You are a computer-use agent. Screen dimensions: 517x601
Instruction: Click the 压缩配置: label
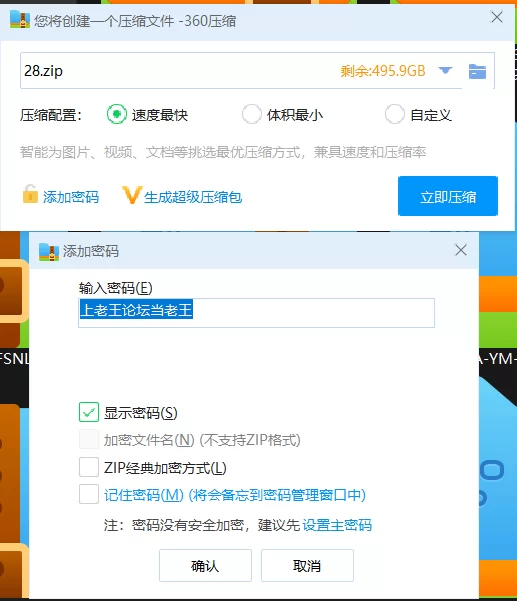[51, 115]
